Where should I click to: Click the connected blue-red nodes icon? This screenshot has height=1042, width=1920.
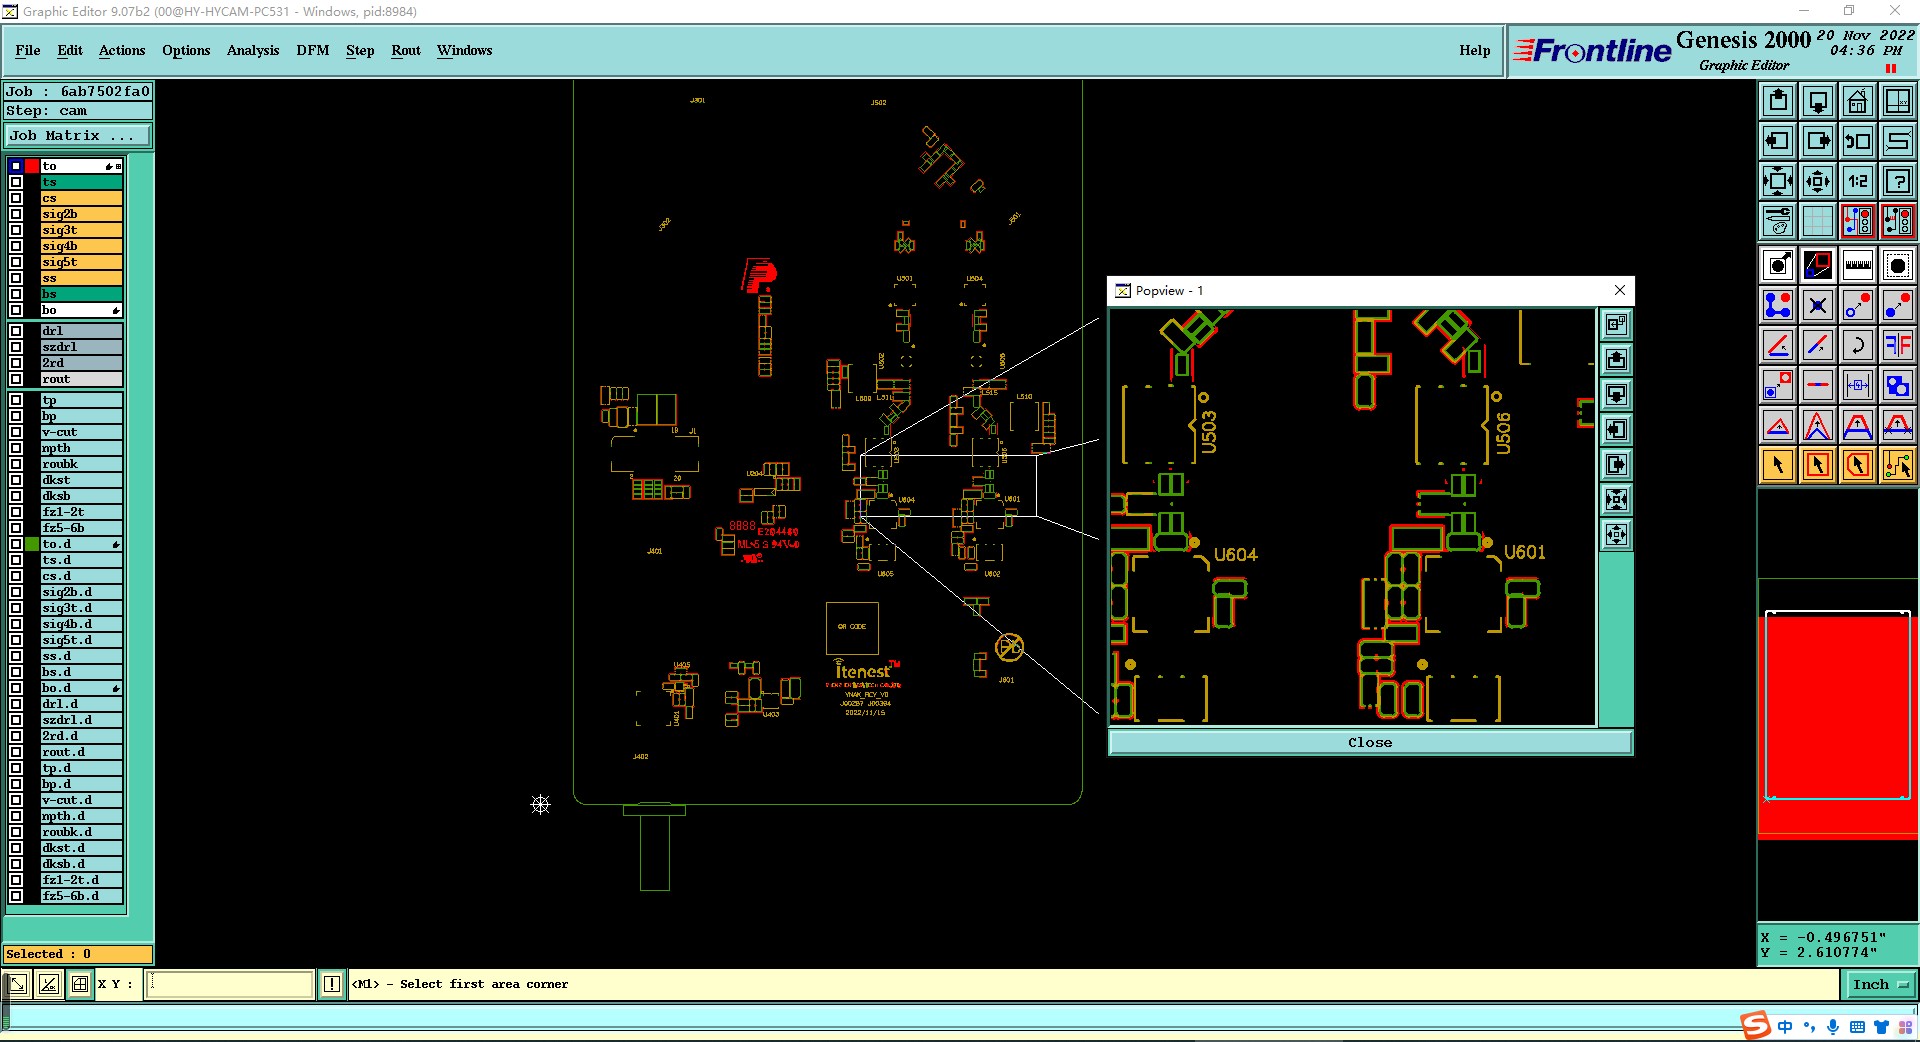[1778, 305]
